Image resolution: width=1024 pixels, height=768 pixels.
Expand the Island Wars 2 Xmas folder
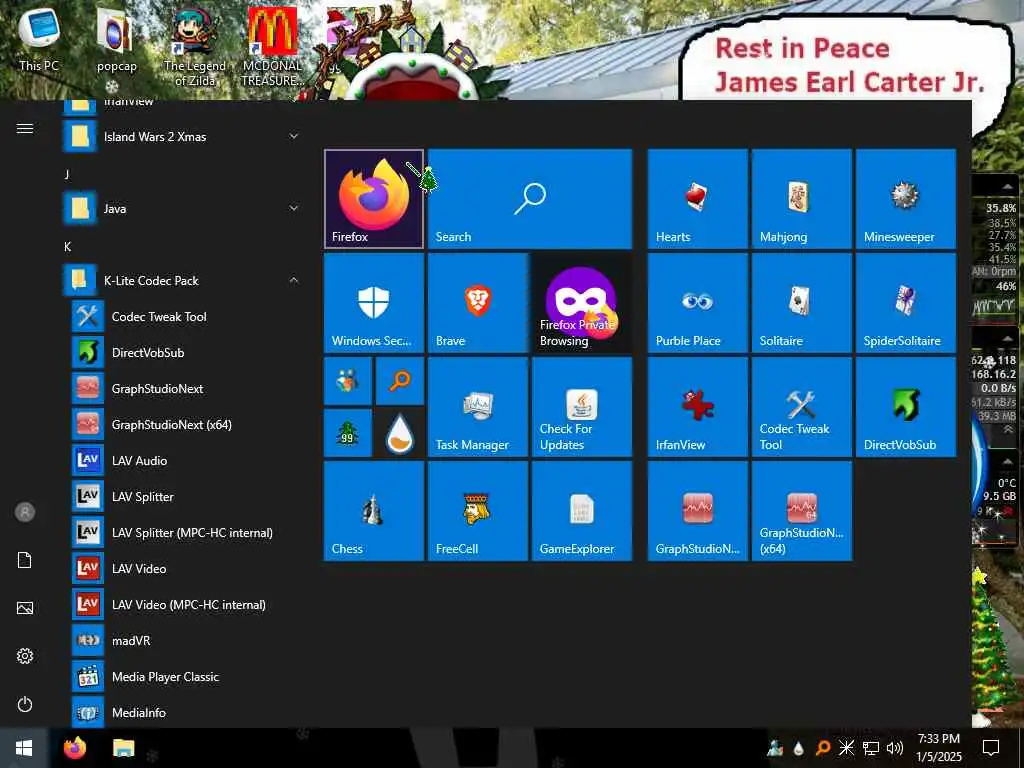(182, 136)
